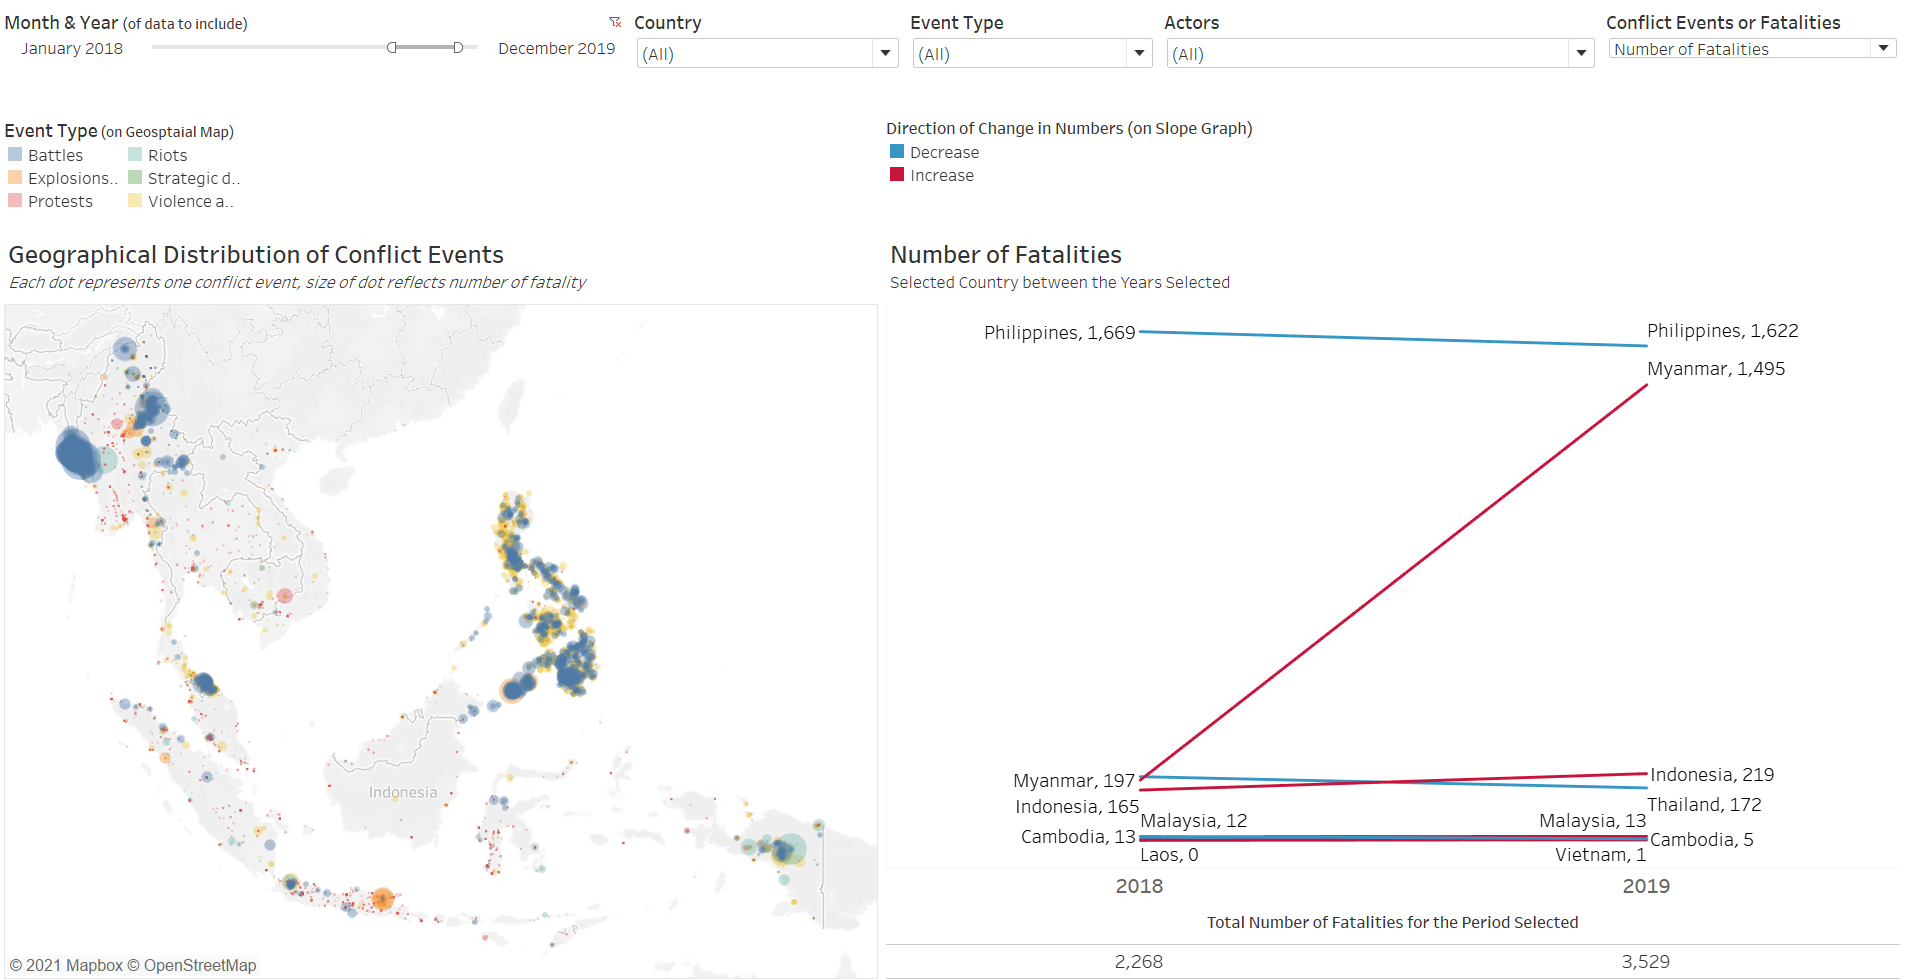Select the Philippines, 1,669 label for 2018

pos(1059,333)
